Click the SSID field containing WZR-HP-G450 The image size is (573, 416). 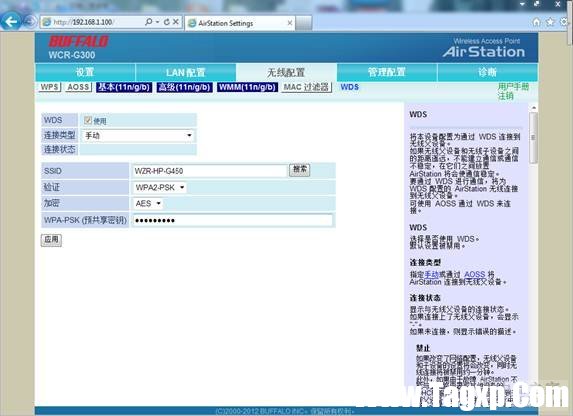pos(209,171)
